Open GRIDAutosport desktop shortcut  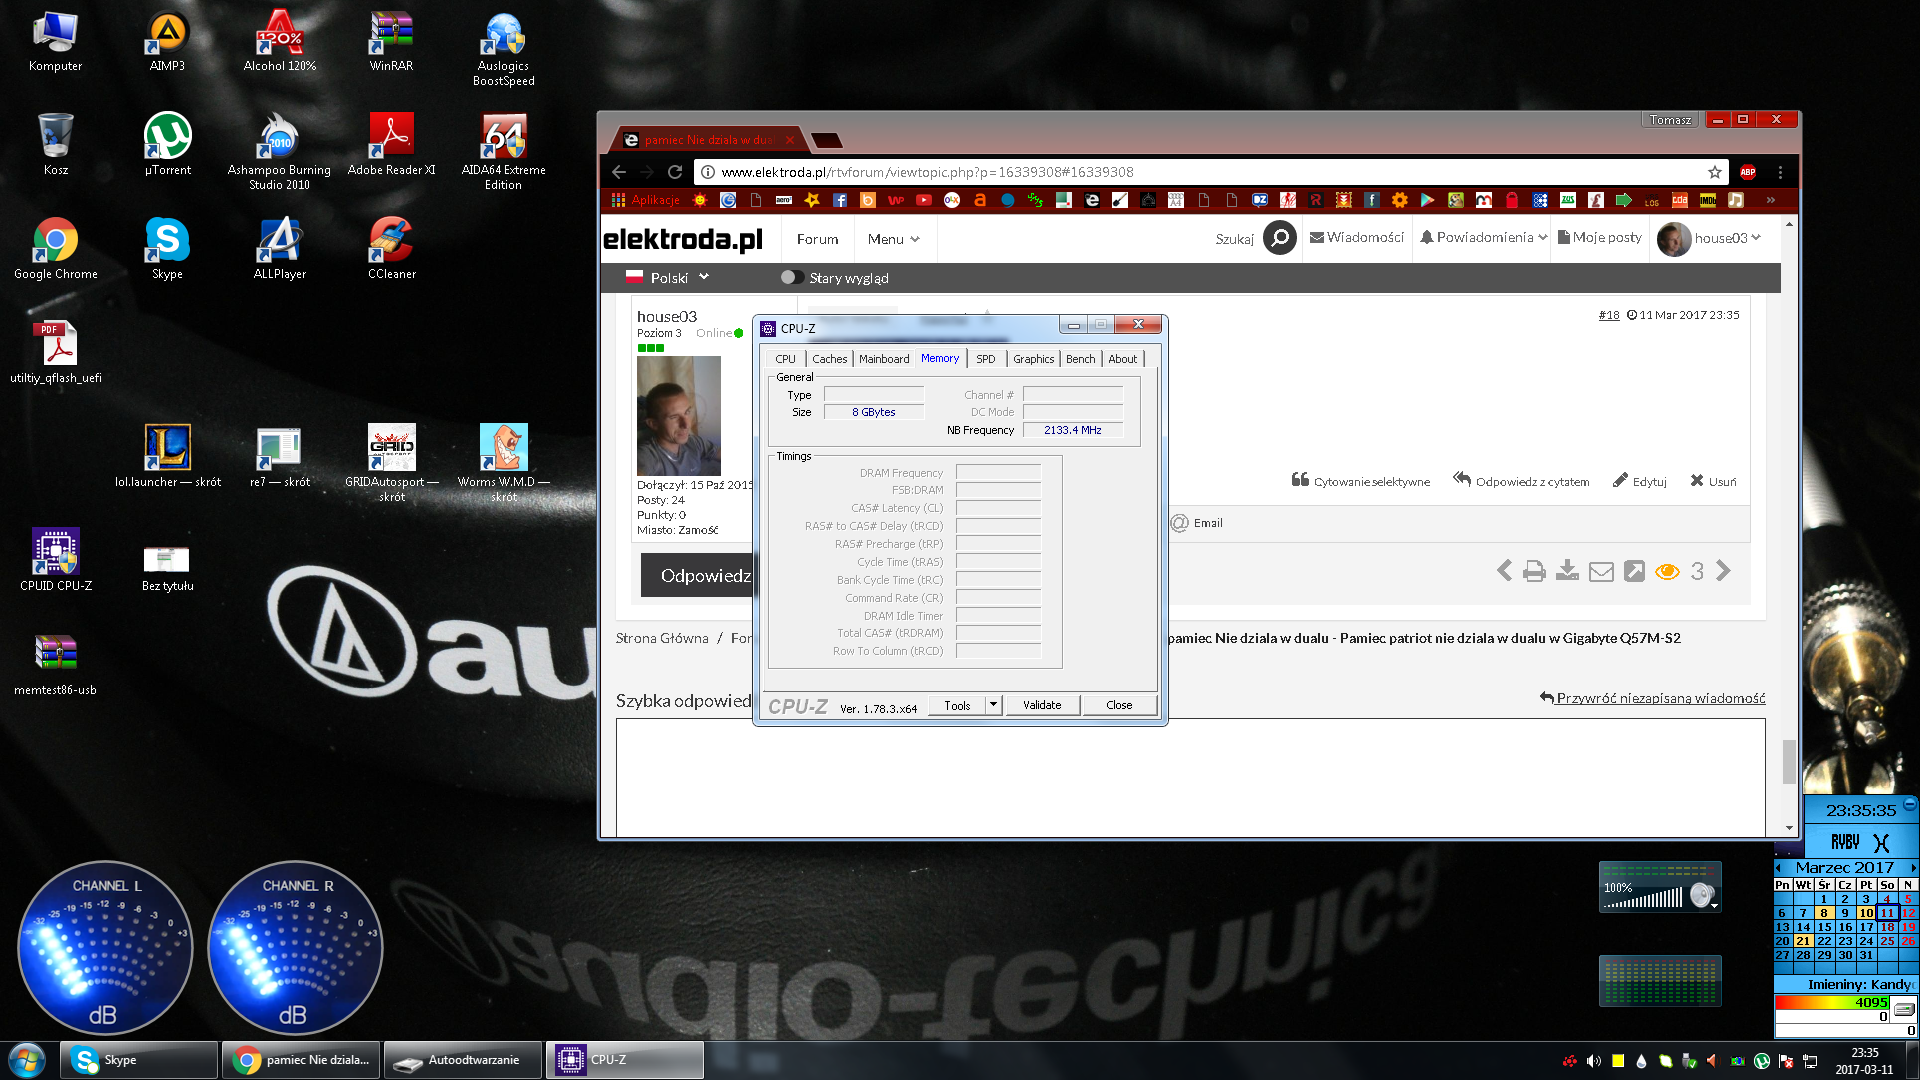pyautogui.click(x=391, y=463)
